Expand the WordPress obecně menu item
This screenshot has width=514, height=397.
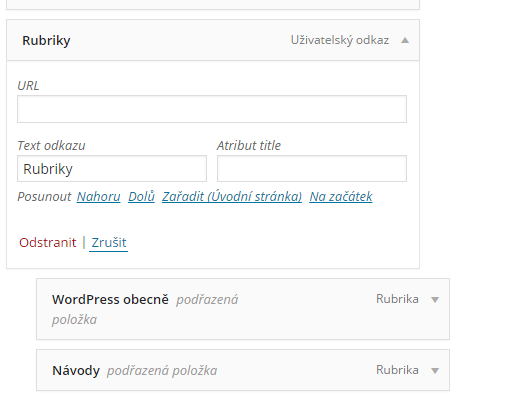(435, 299)
